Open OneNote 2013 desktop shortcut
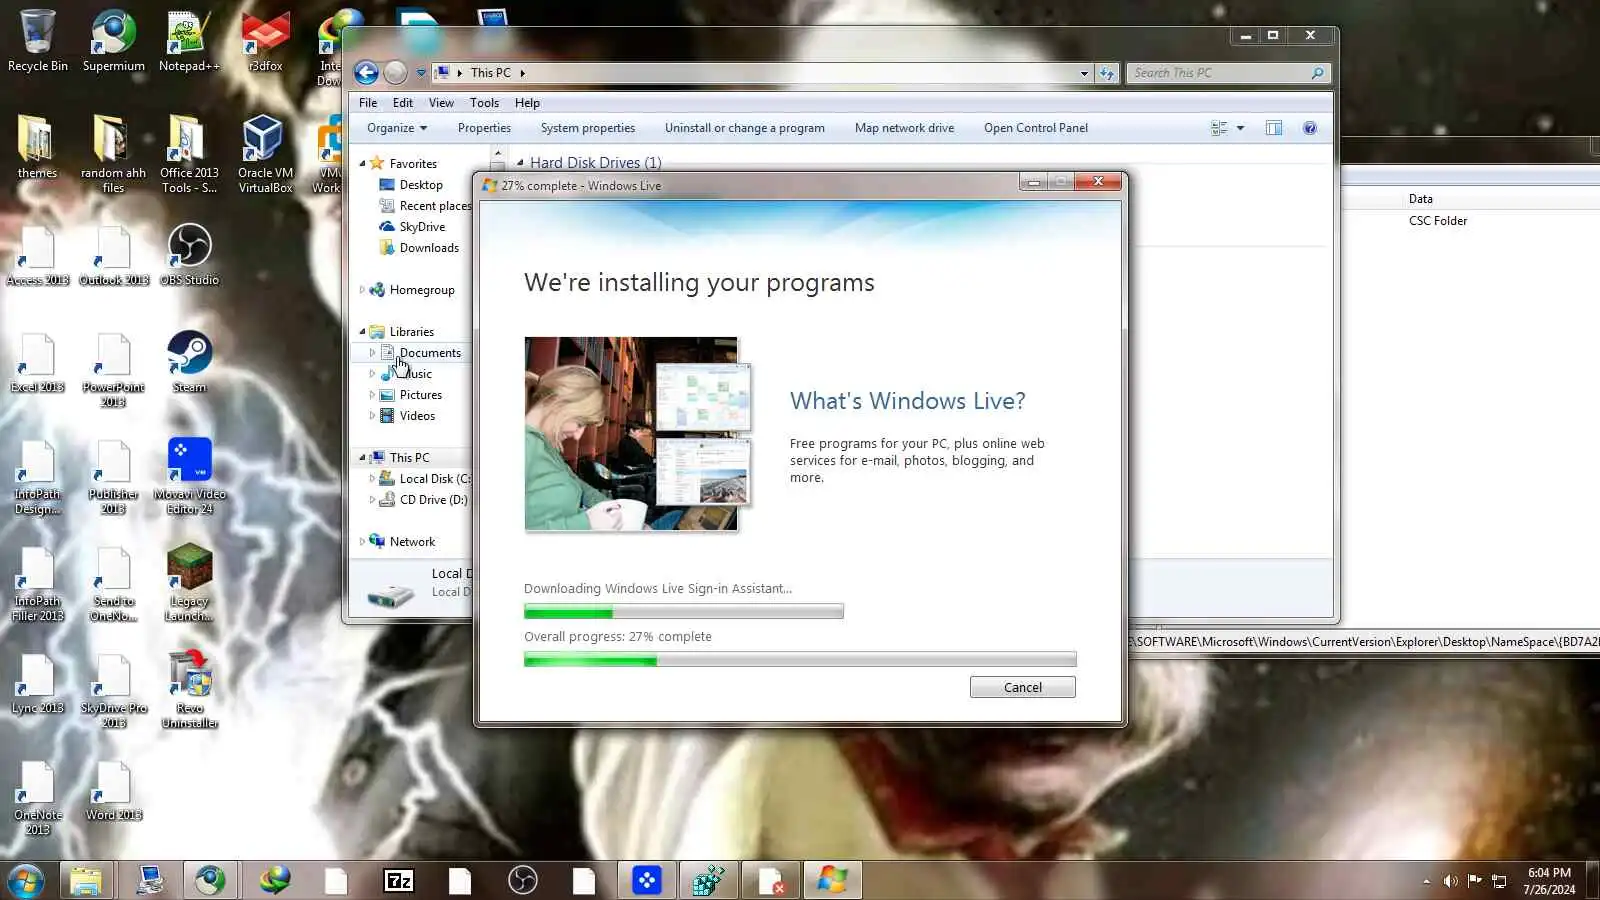This screenshot has width=1600, height=900. tap(37, 797)
